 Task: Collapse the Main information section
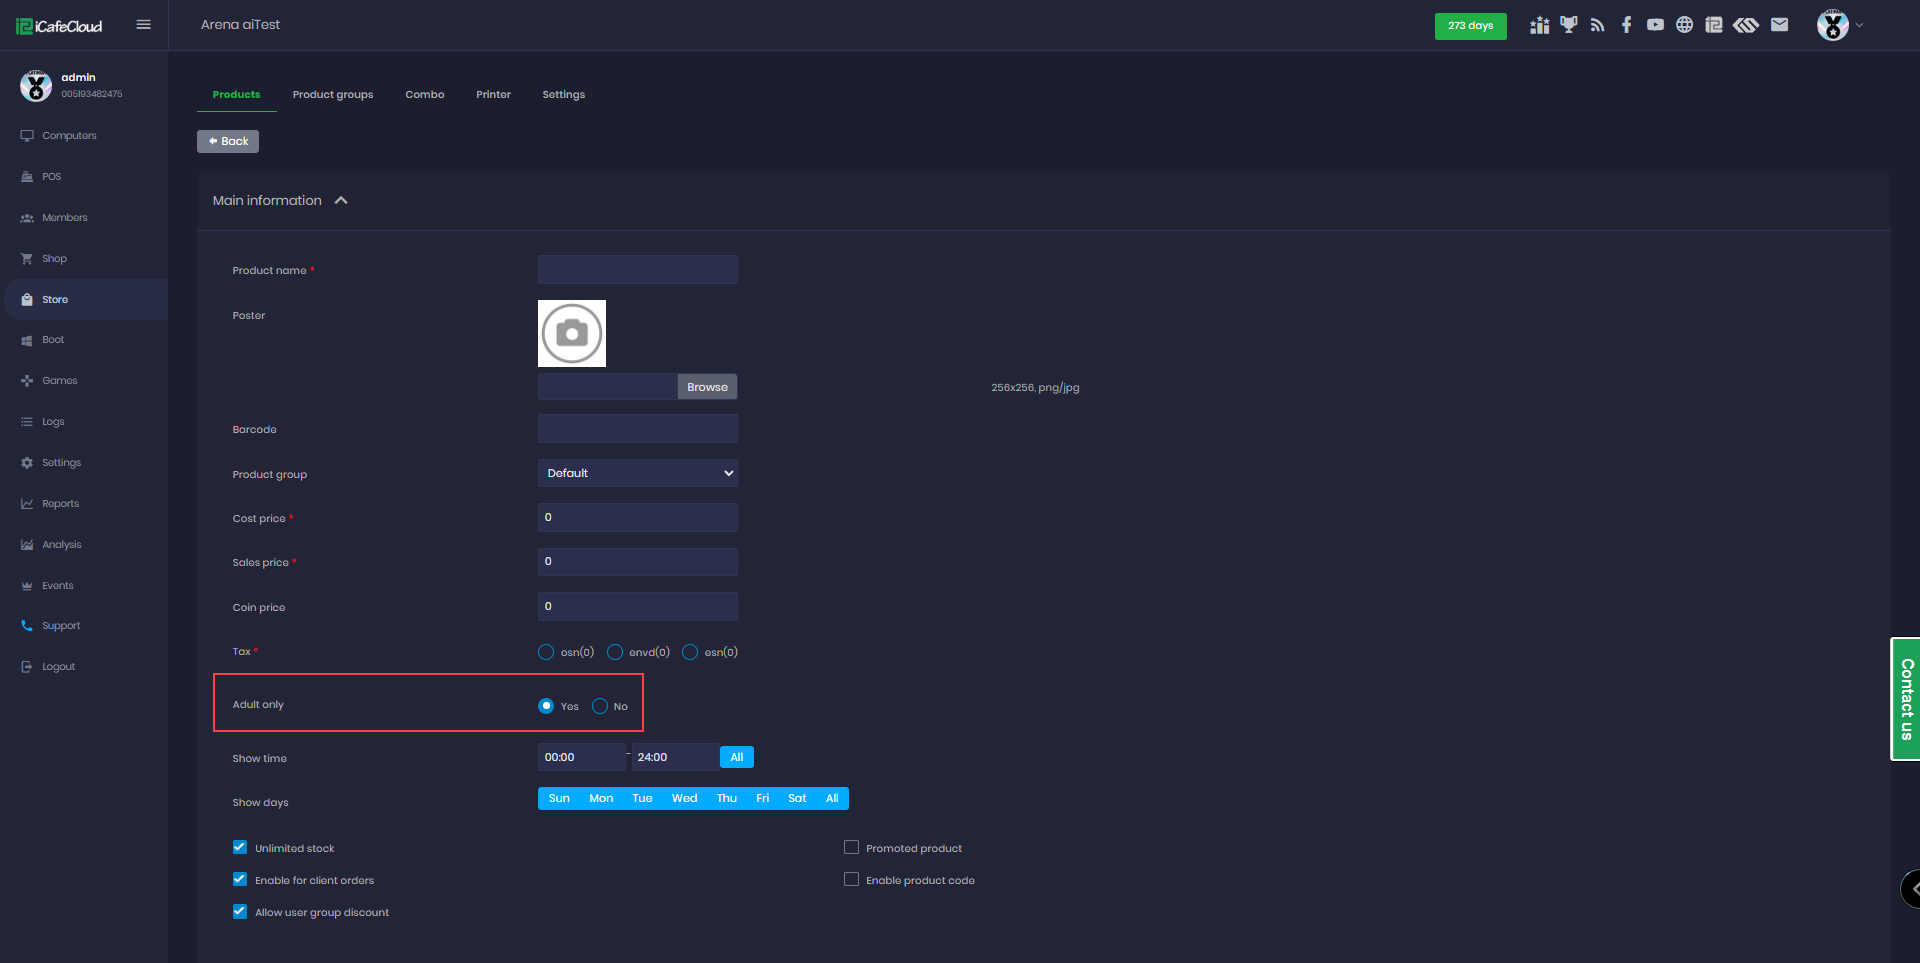click(341, 201)
